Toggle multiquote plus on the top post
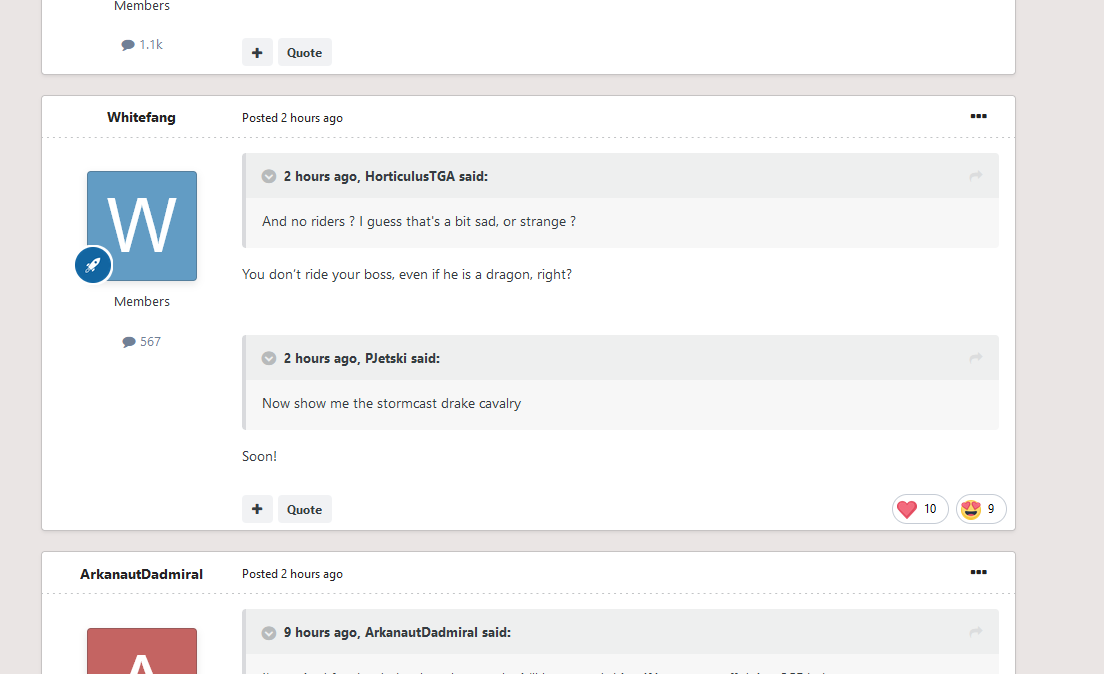Viewport: 1104px width, 674px height. (x=257, y=52)
